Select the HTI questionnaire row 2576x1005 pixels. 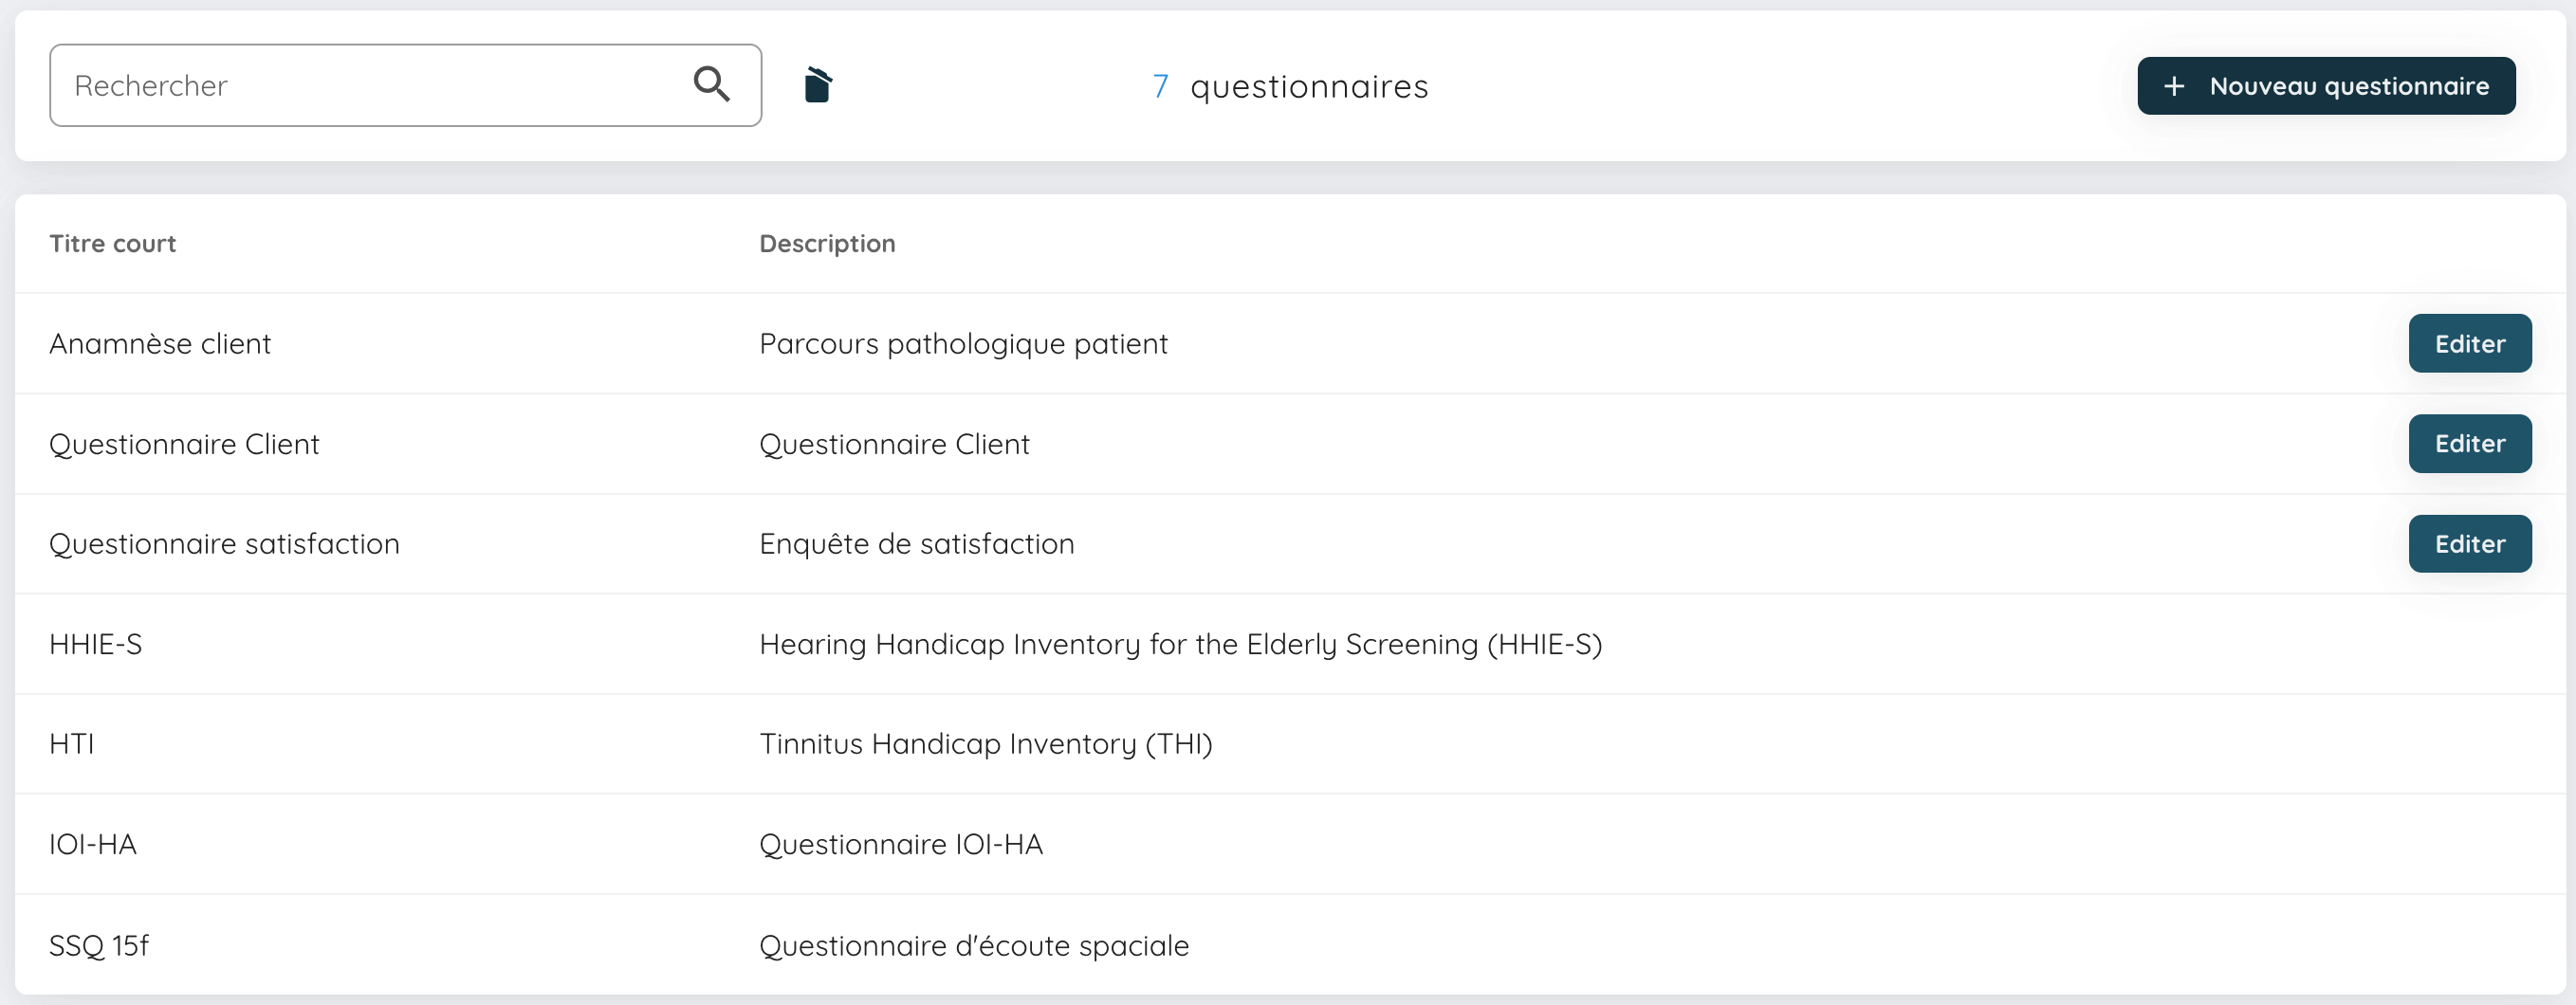click(72, 743)
